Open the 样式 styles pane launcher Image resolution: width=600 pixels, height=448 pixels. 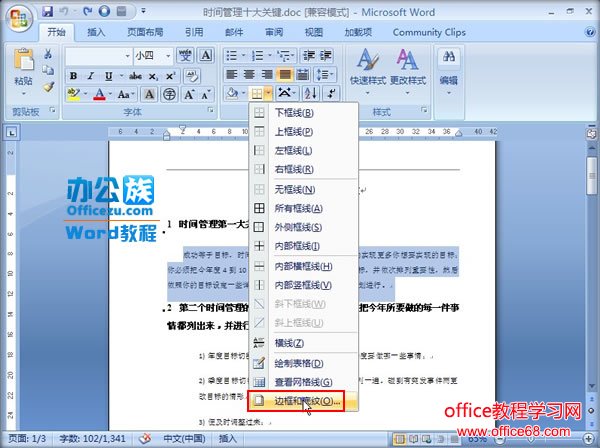pos(424,110)
